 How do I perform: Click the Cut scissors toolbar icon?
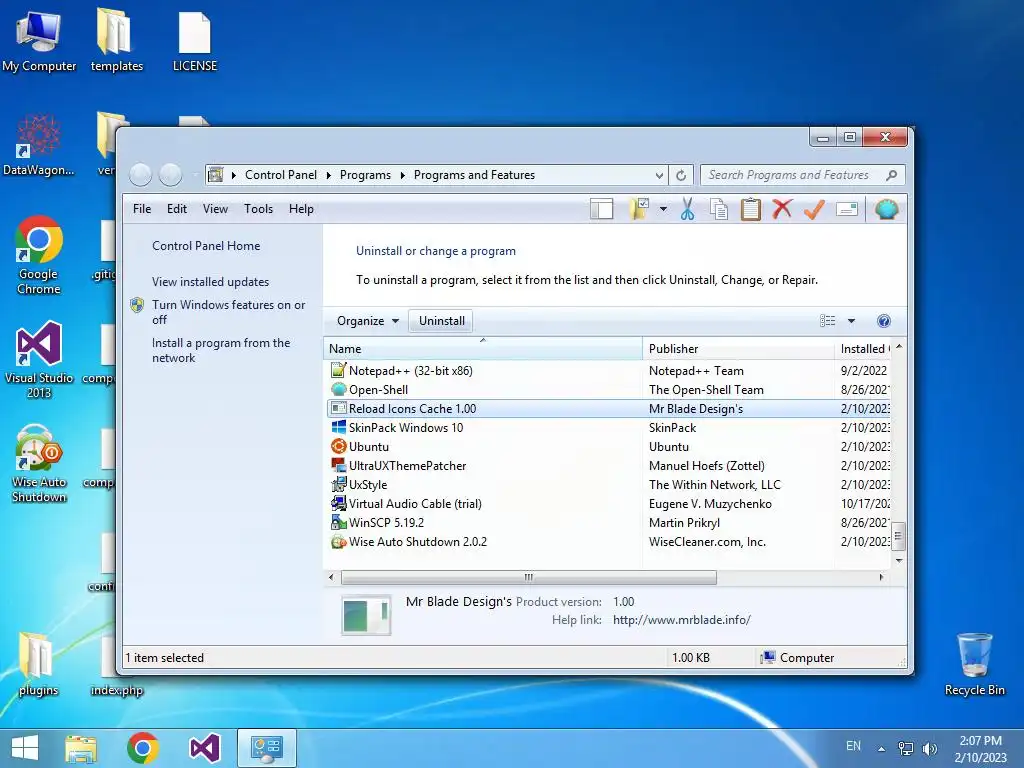pos(687,209)
